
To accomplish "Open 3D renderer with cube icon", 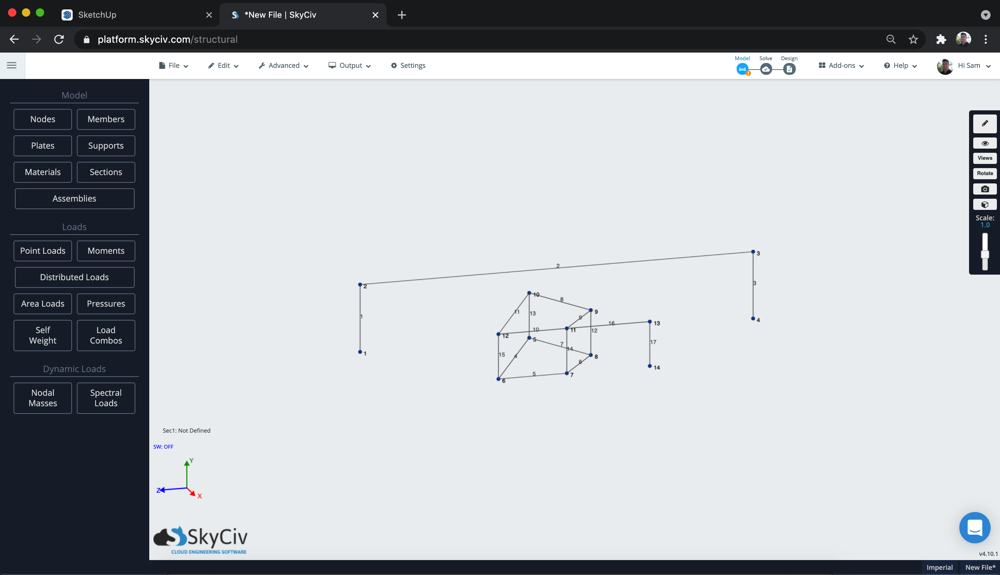I will pos(985,205).
